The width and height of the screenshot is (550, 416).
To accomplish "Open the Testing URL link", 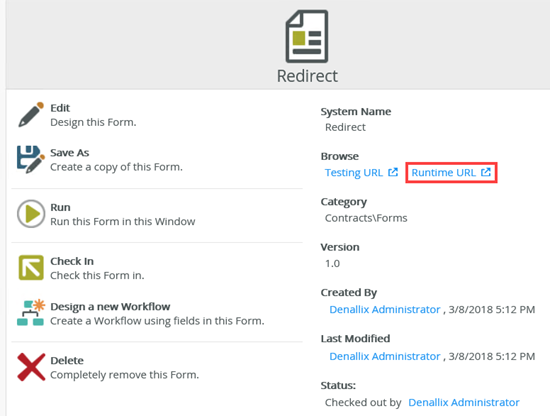I will pos(354,173).
